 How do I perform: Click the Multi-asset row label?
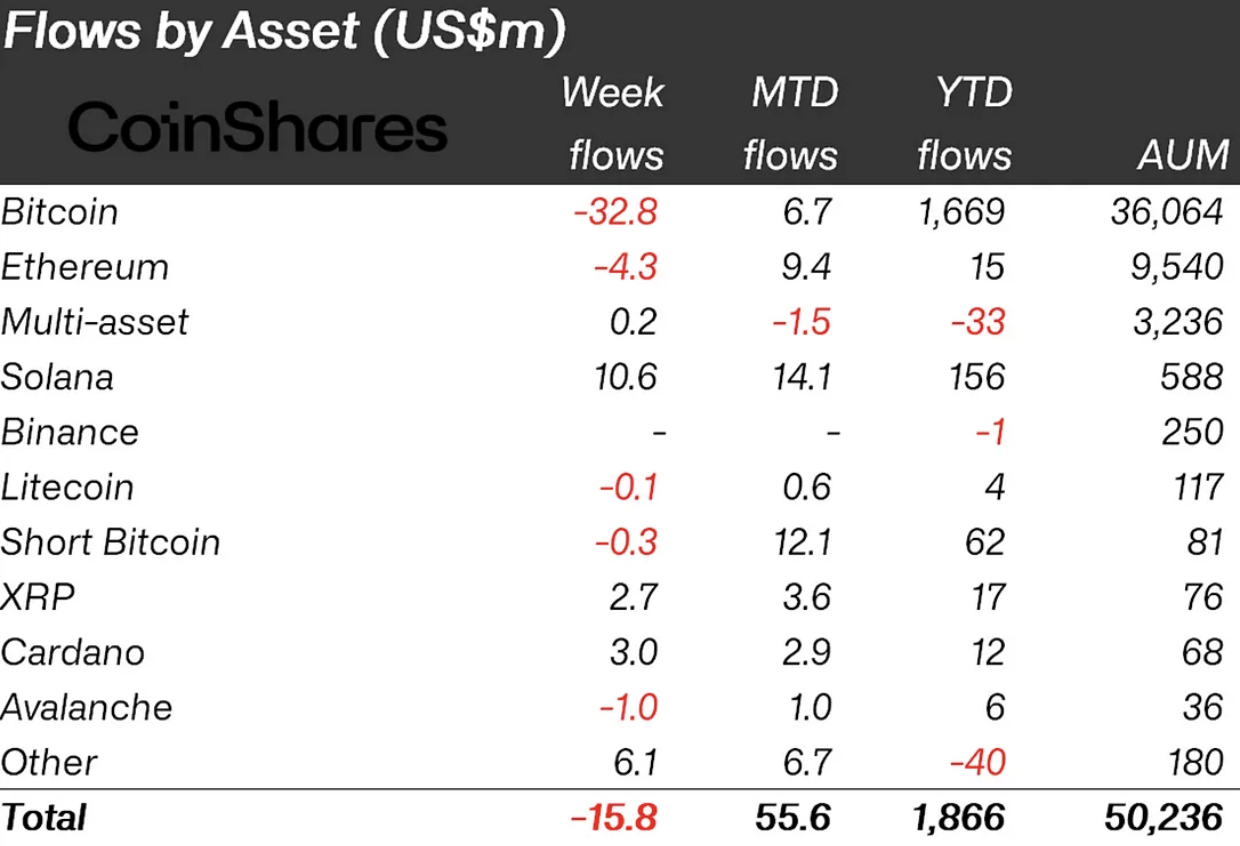click(95, 322)
